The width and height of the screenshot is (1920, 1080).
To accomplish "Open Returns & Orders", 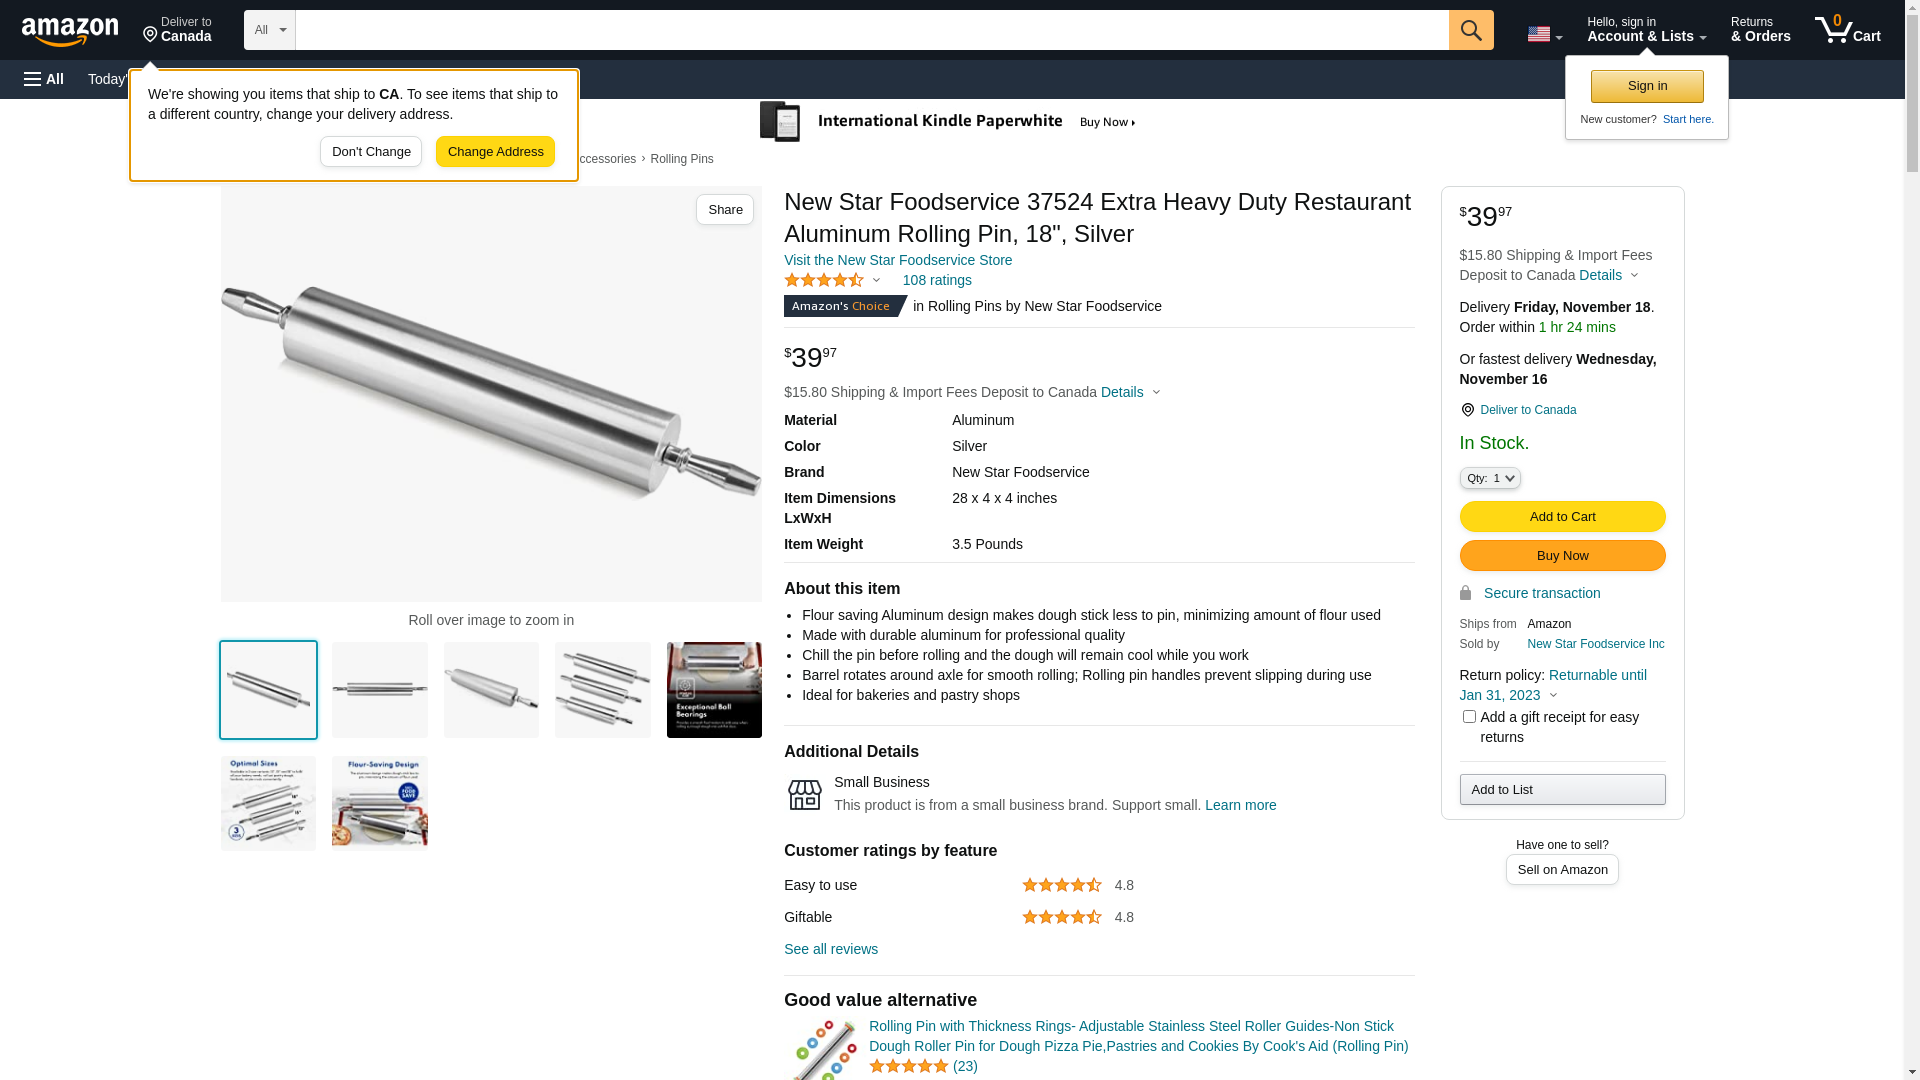I will (x=1760, y=30).
